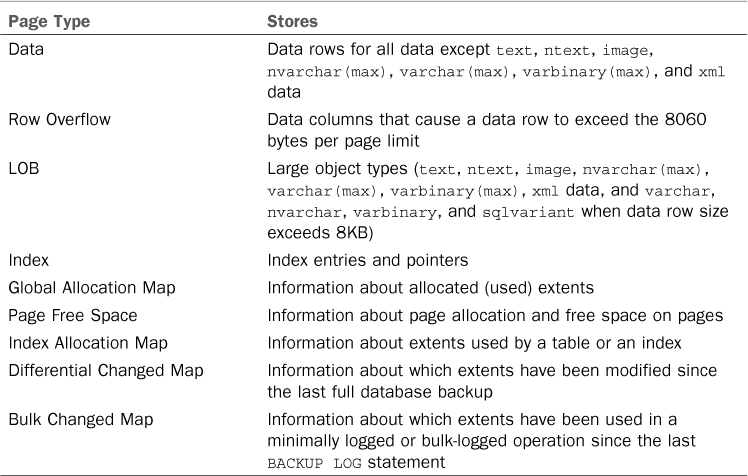Select the Row Overflow page type cell
Screen dimensions: 748x476
pyautogui.click(x=59, y=119)
